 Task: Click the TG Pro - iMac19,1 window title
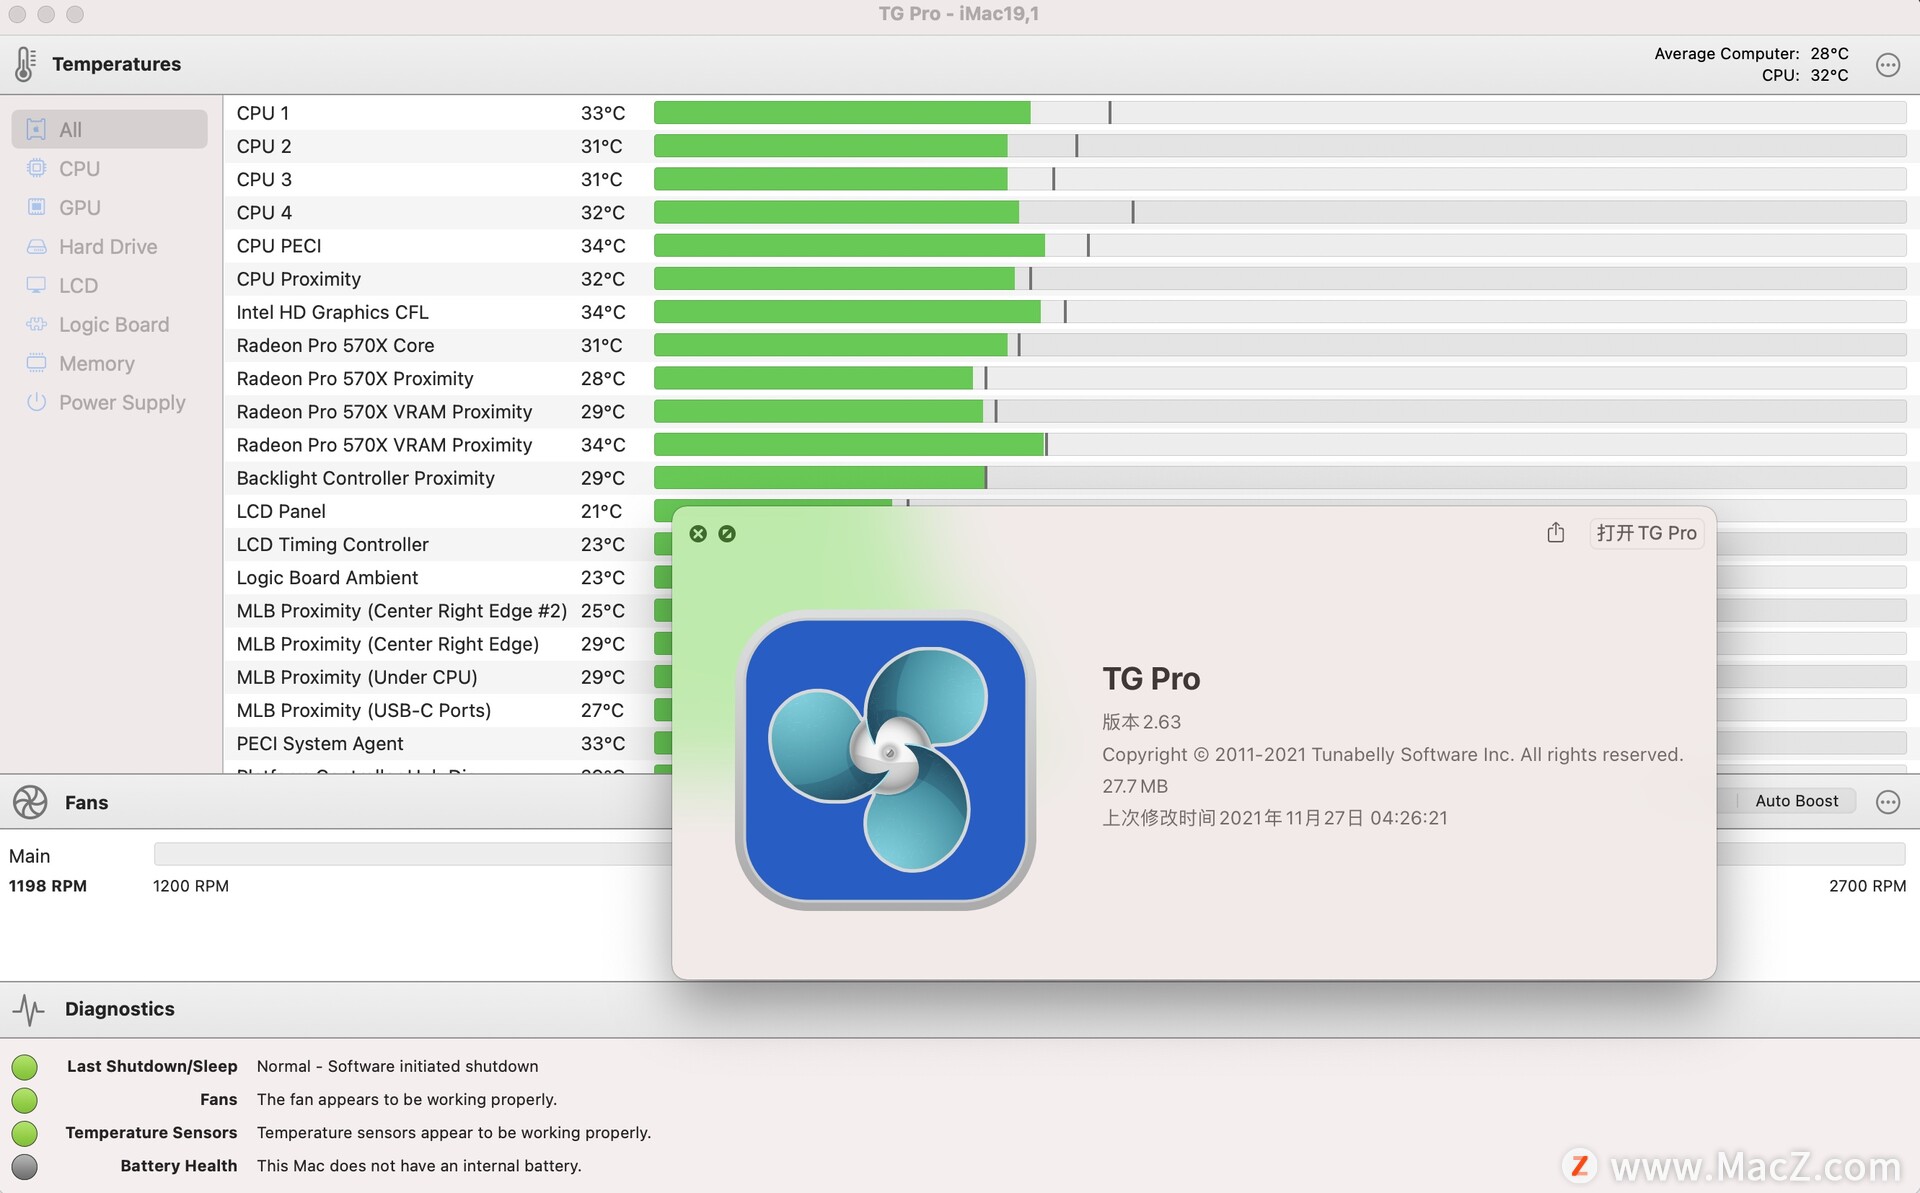coord(959,14)
